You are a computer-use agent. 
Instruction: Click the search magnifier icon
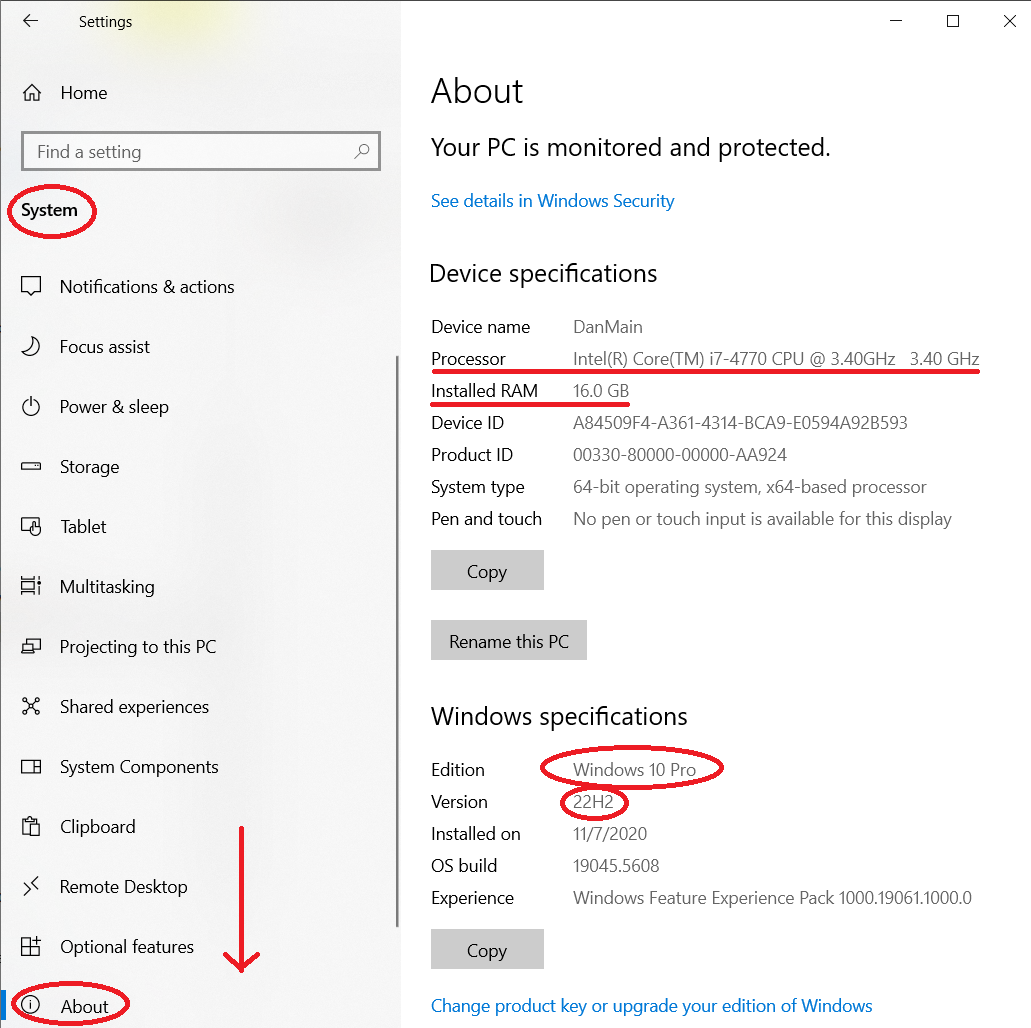361,152
